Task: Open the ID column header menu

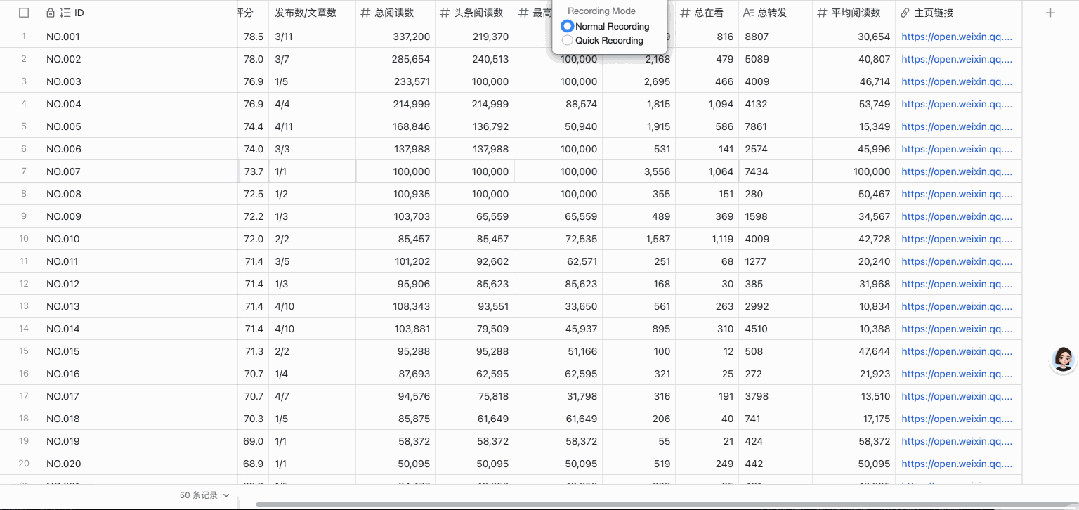Action: [x=138, y=12]
